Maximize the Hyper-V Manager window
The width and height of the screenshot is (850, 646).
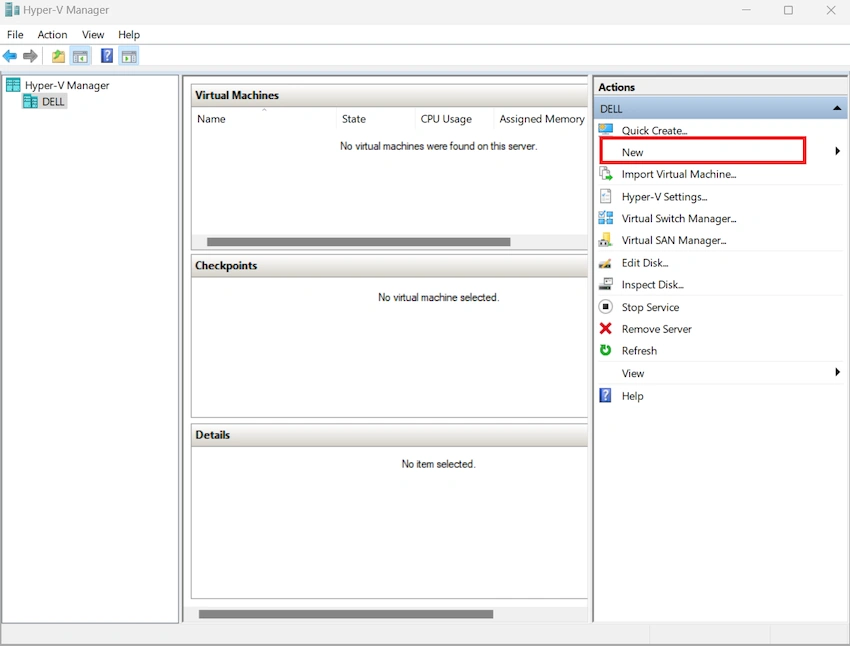coord(788,10)
